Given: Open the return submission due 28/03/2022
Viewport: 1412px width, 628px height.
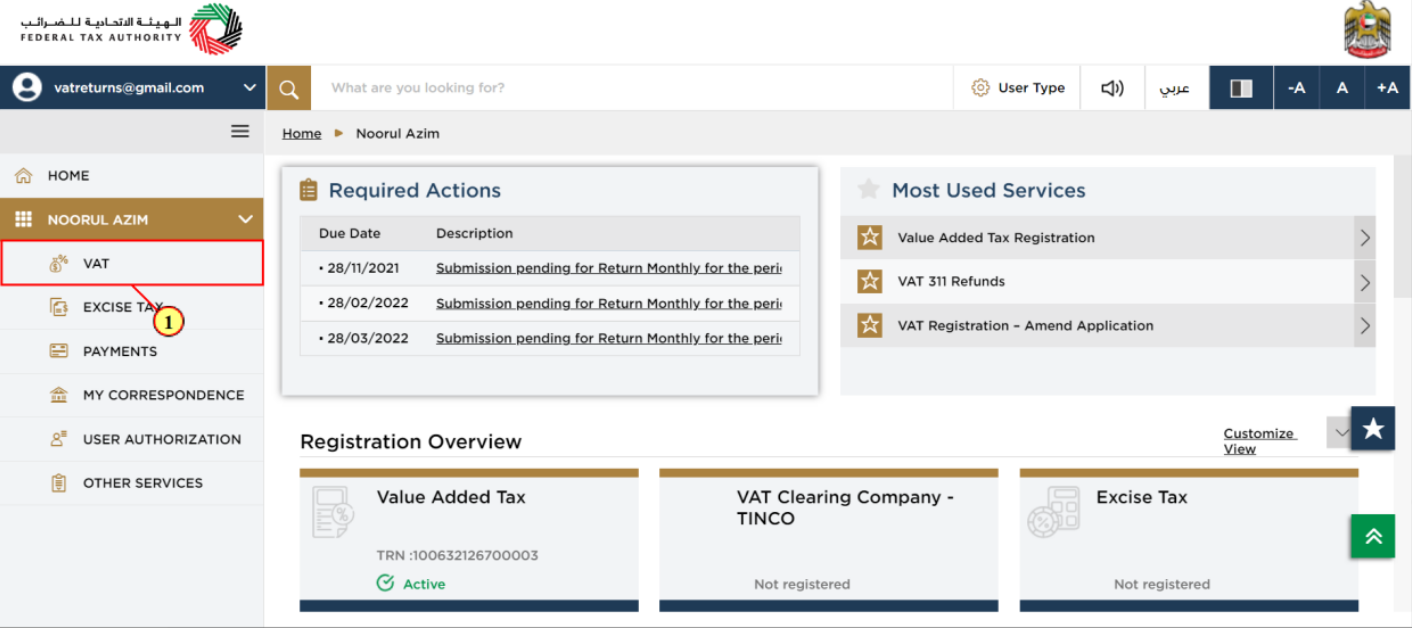Looking at the screenshot, I should [x=608, y=338].
